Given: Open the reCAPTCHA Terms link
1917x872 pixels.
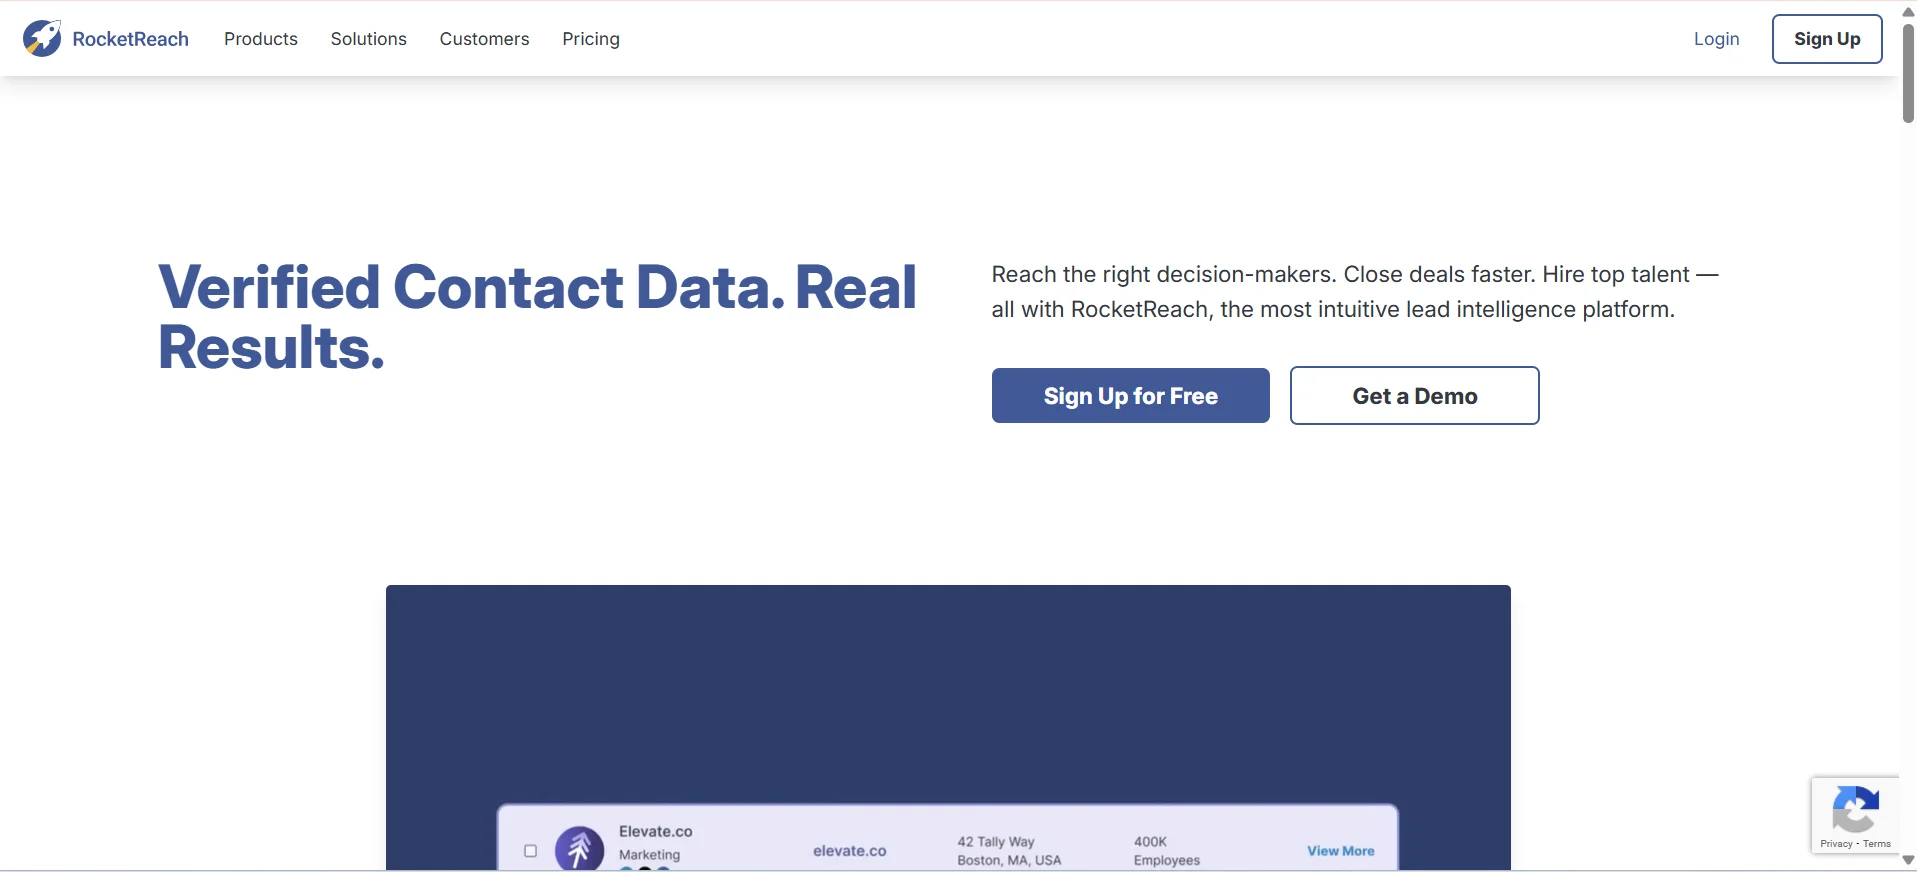Looking at the screenshot, I should click(1877, 844).
